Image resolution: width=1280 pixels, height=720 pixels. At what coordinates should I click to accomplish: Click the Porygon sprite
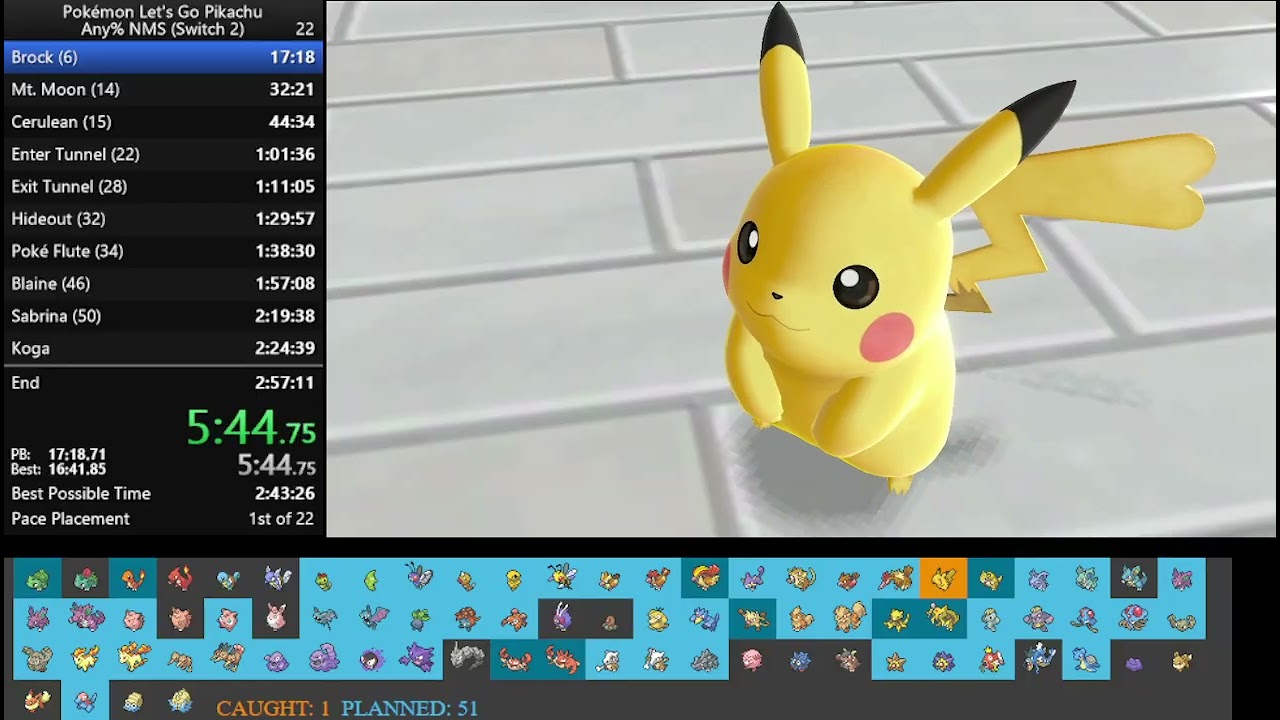tap(86, 700)
